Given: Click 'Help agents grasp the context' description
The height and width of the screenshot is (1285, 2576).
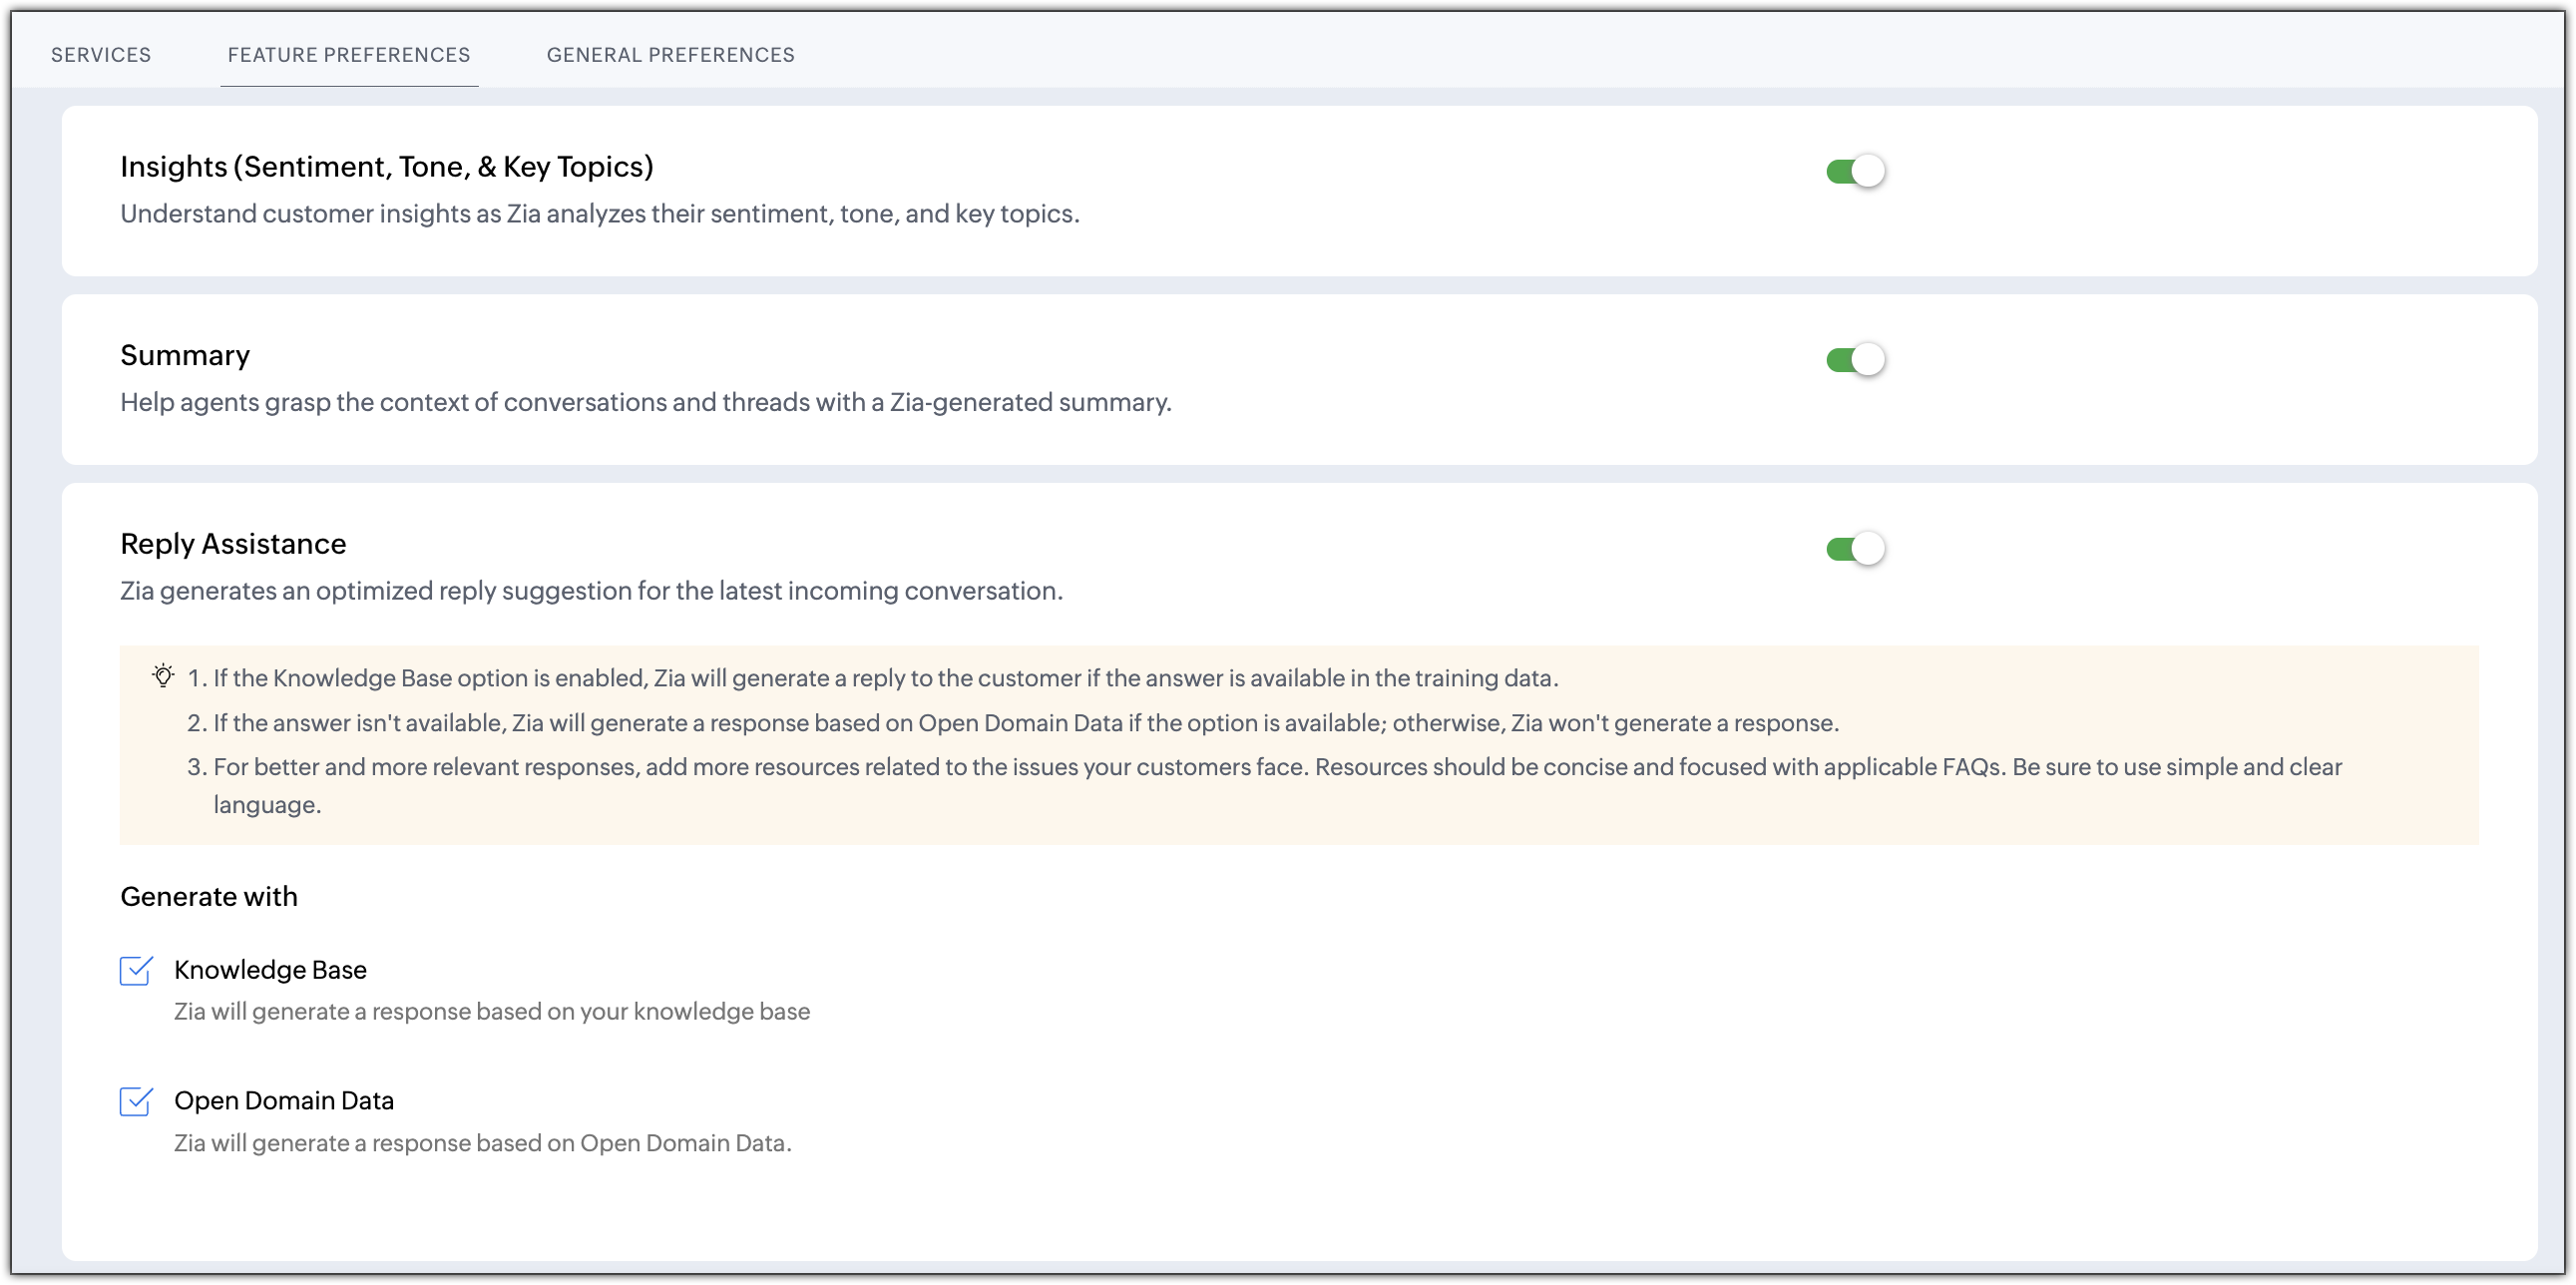Looking at the screenshot, I should (x=646, y=402).
